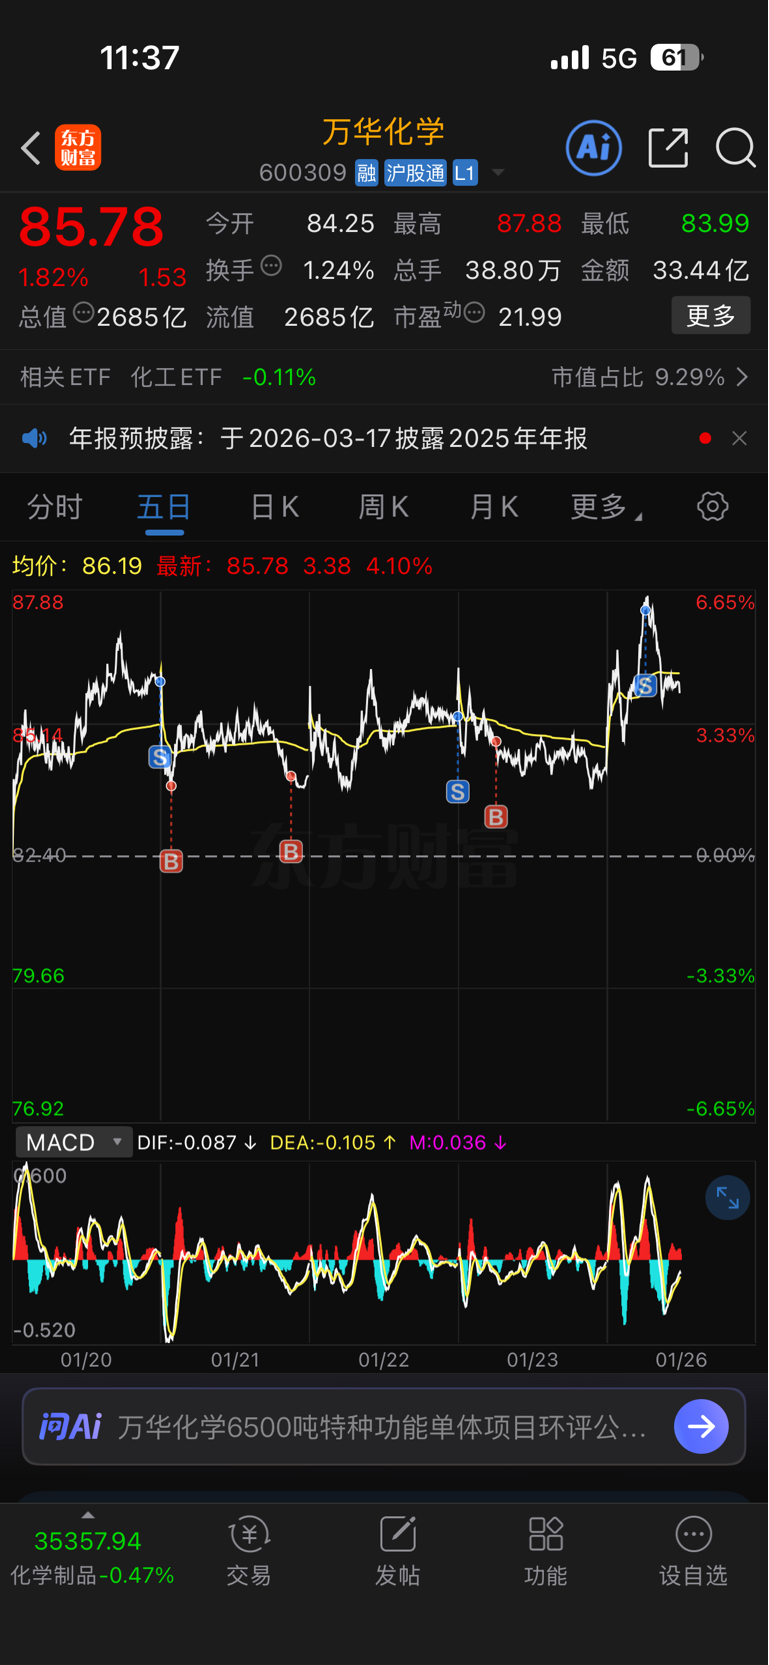Tap B buy marker at 82.40 line
This screenshot has height=1665, width=769.
click(171, 861)
